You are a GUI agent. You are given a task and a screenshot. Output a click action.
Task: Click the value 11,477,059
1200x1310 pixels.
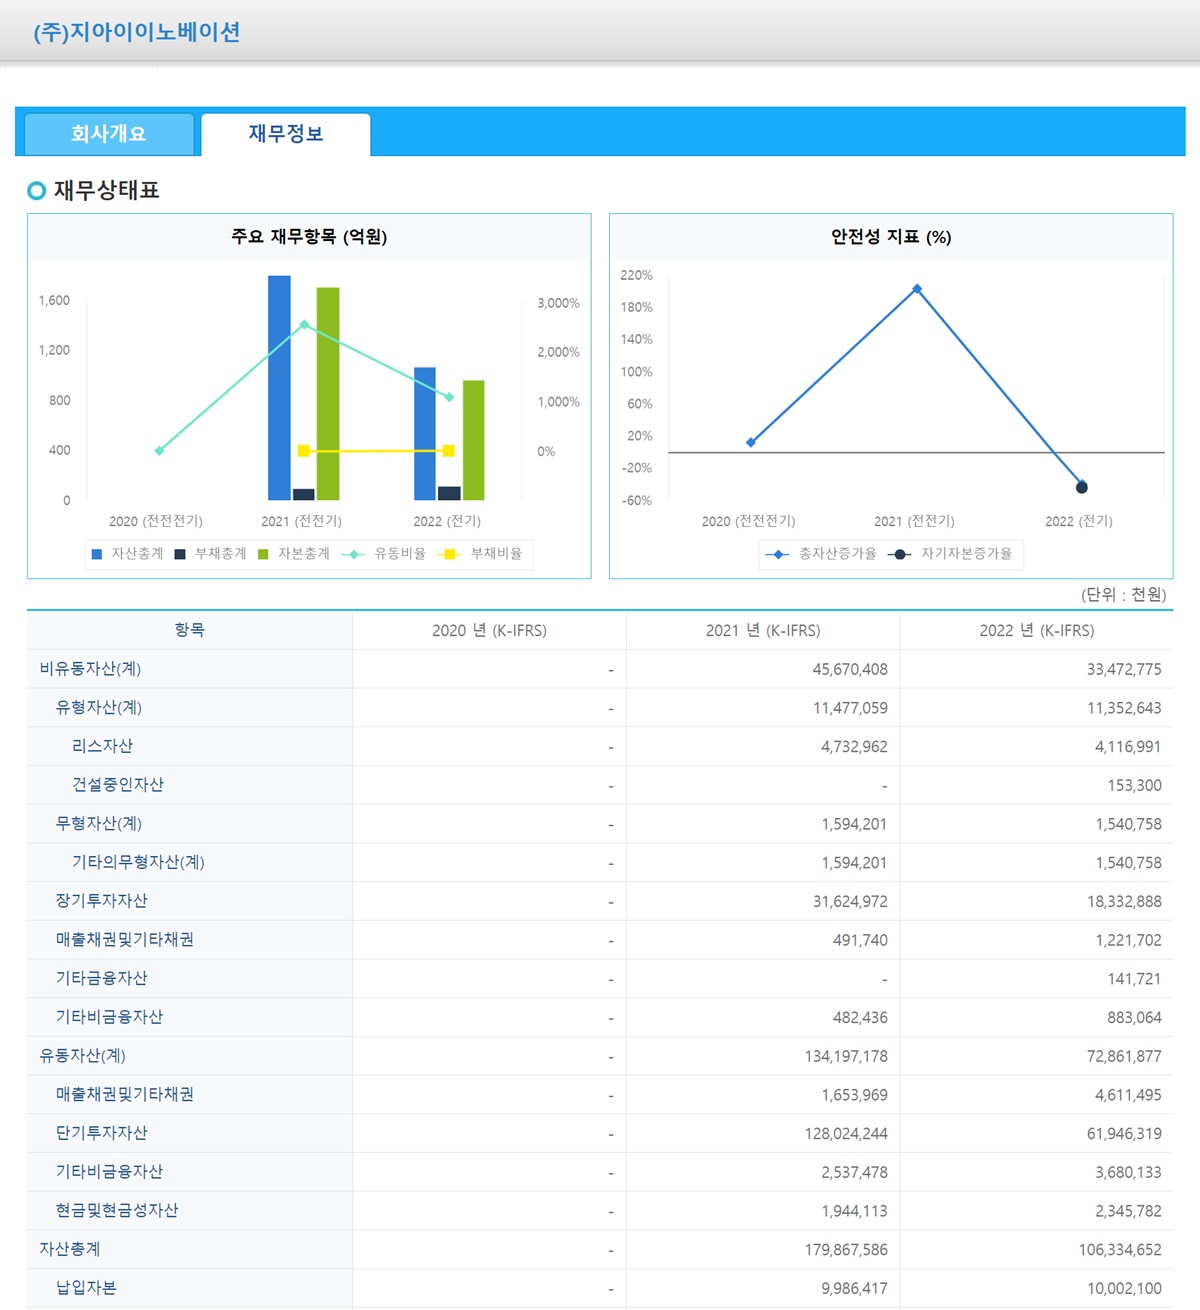[850, 708]
